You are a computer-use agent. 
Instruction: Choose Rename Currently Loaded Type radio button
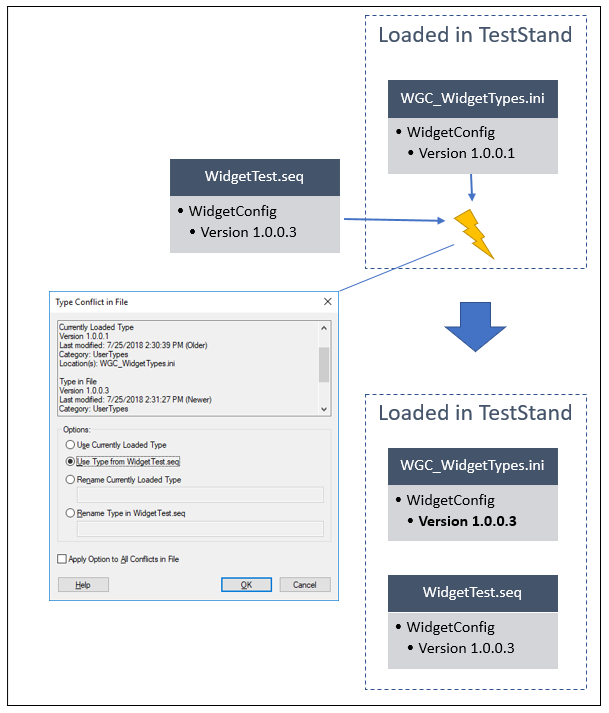pyautogui.click(x=70, y=479)
